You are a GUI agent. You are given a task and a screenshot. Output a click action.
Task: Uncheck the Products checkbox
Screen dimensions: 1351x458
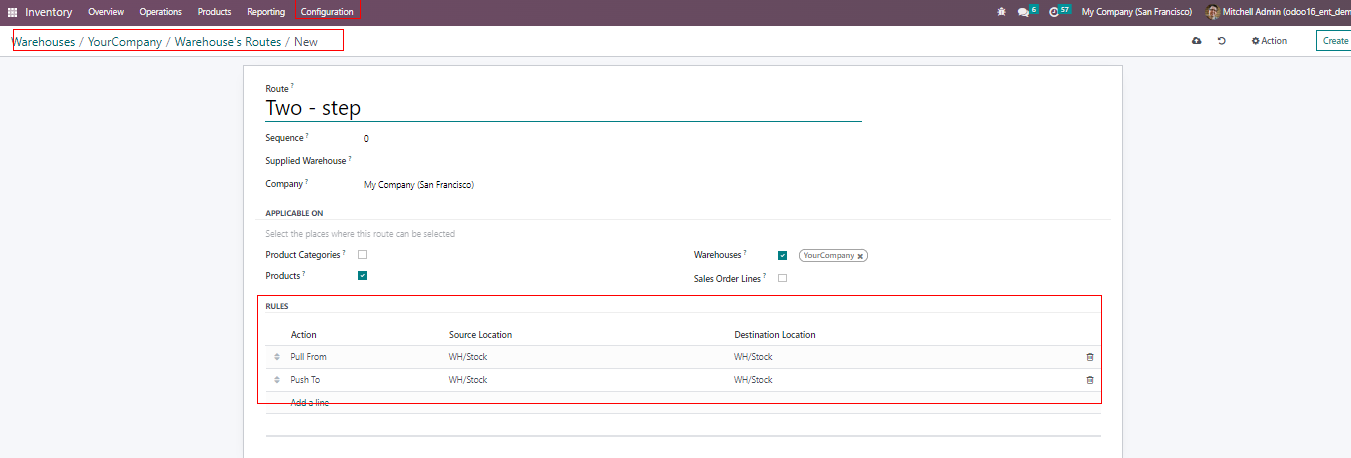[x=362, y=275]
